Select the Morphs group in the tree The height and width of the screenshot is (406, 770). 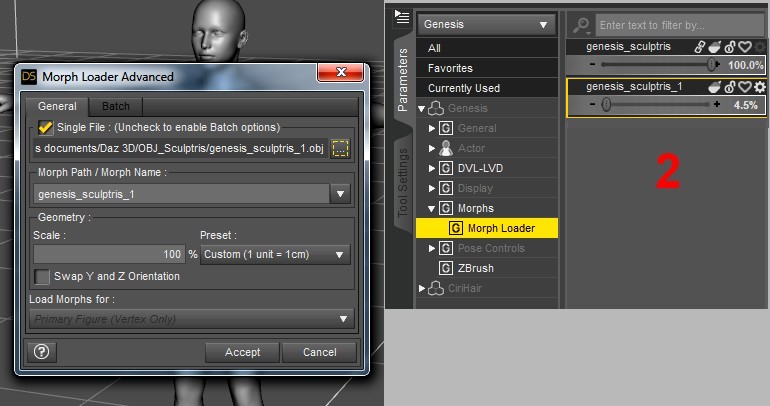(475, 209)
